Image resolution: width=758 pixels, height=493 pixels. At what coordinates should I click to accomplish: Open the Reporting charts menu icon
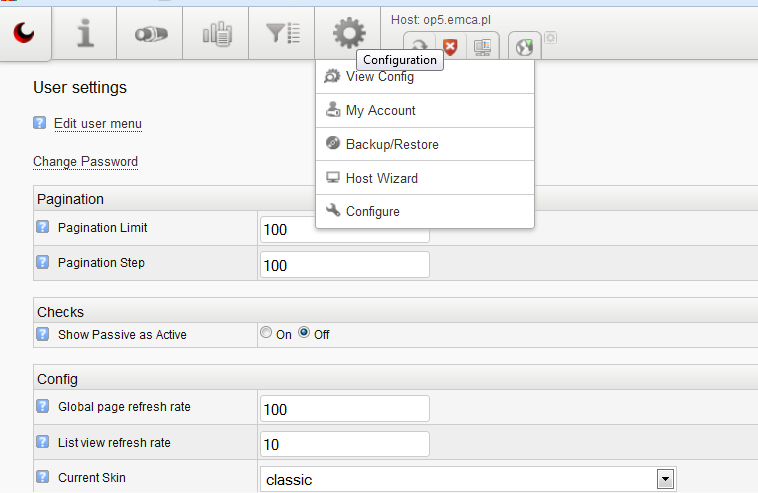tap(217, 33)
